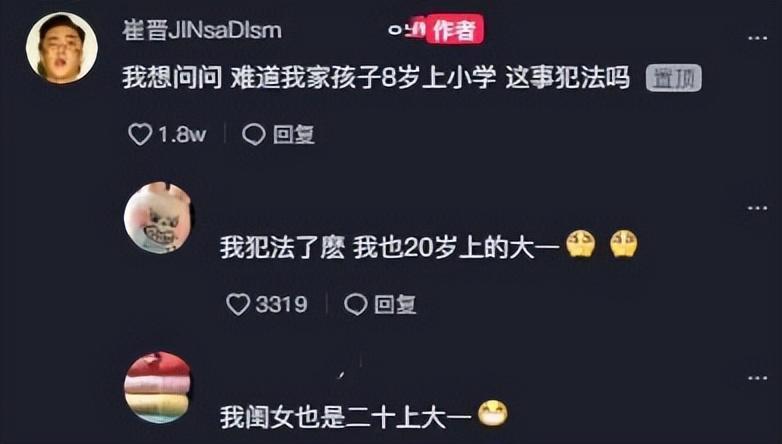
Task: Click the grinning emoji after 我闺女也是二十上大一
Action: click(493, 414)
